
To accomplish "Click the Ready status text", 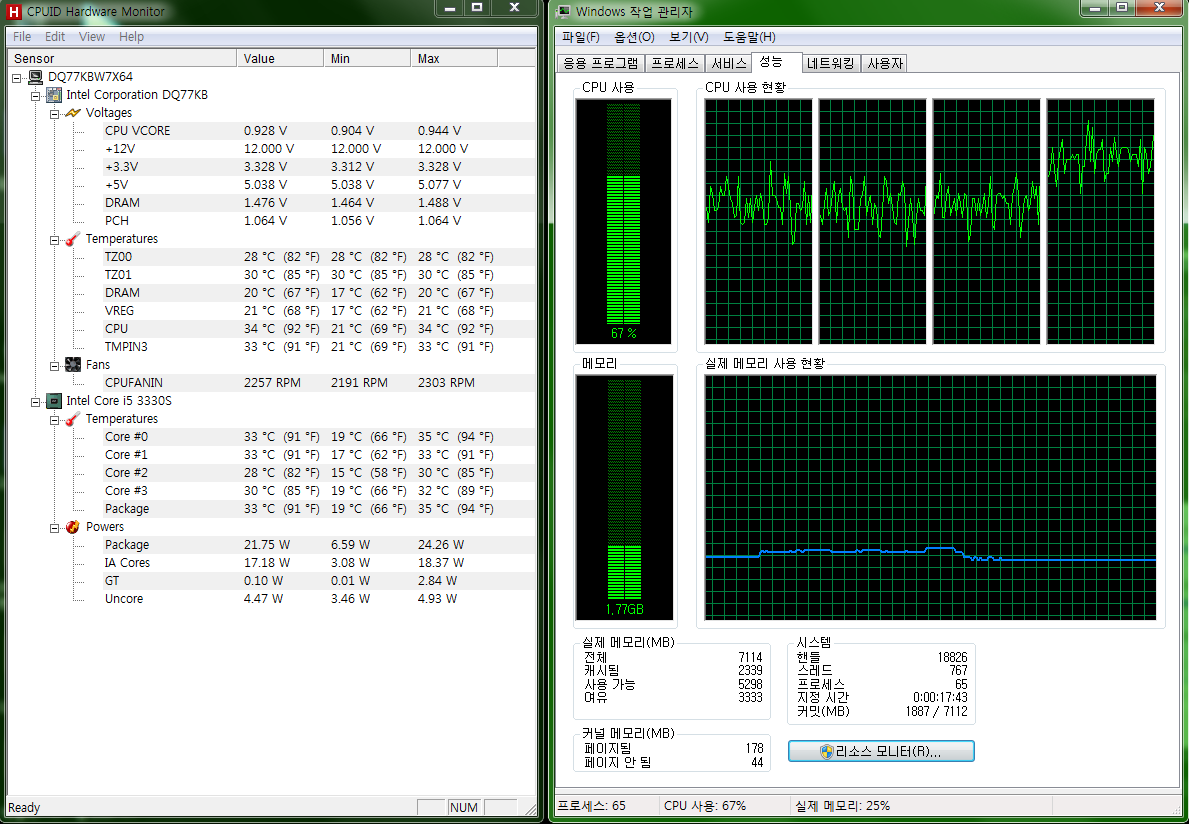I will pyautogui.click(x=24, y=807).
